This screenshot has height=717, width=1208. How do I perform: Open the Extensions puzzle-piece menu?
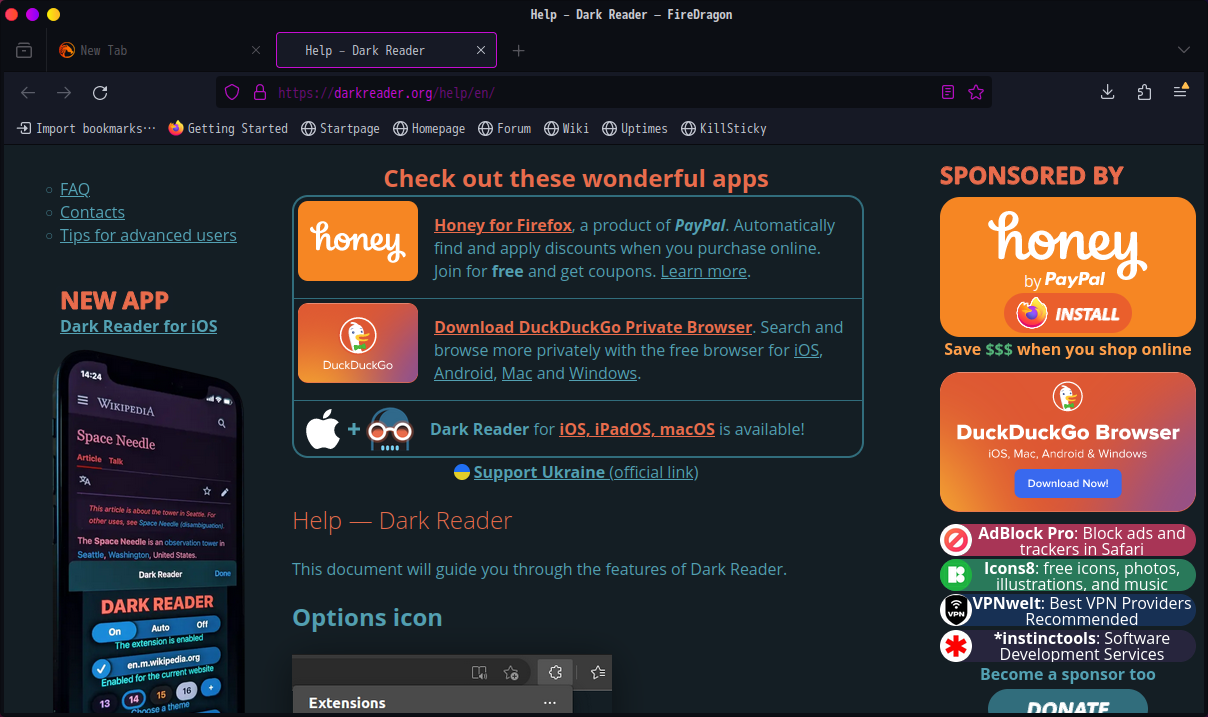coord(1145,93)
